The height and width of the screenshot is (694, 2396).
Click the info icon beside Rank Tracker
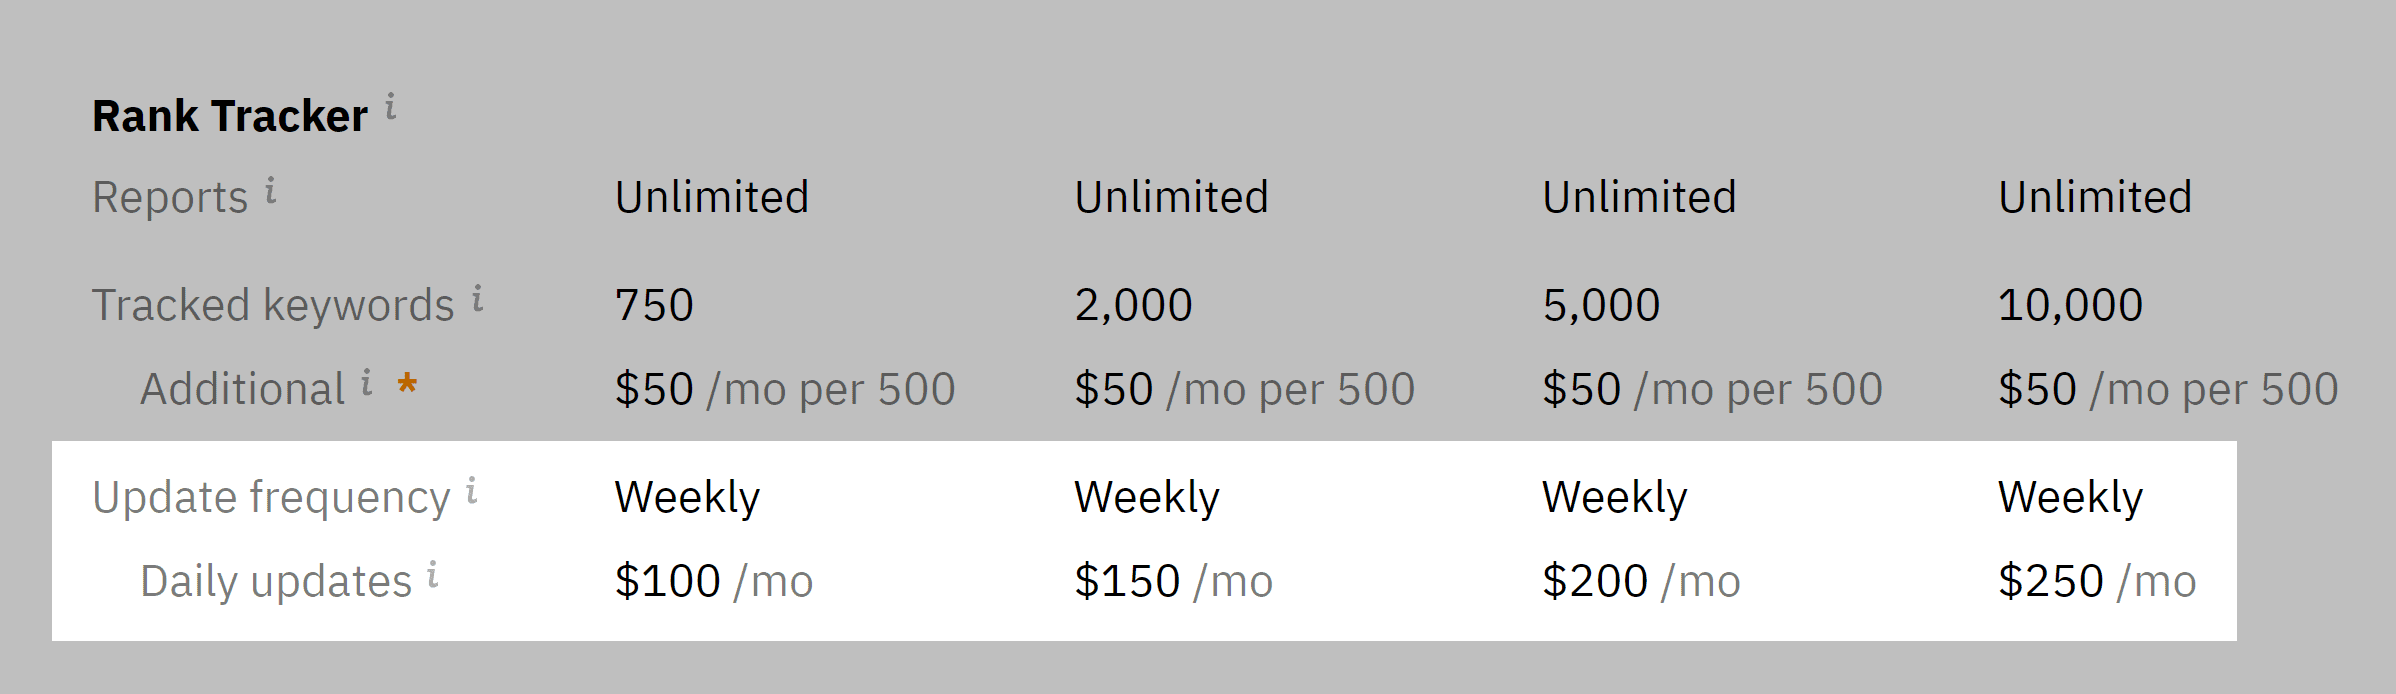(x=391, y=106)
